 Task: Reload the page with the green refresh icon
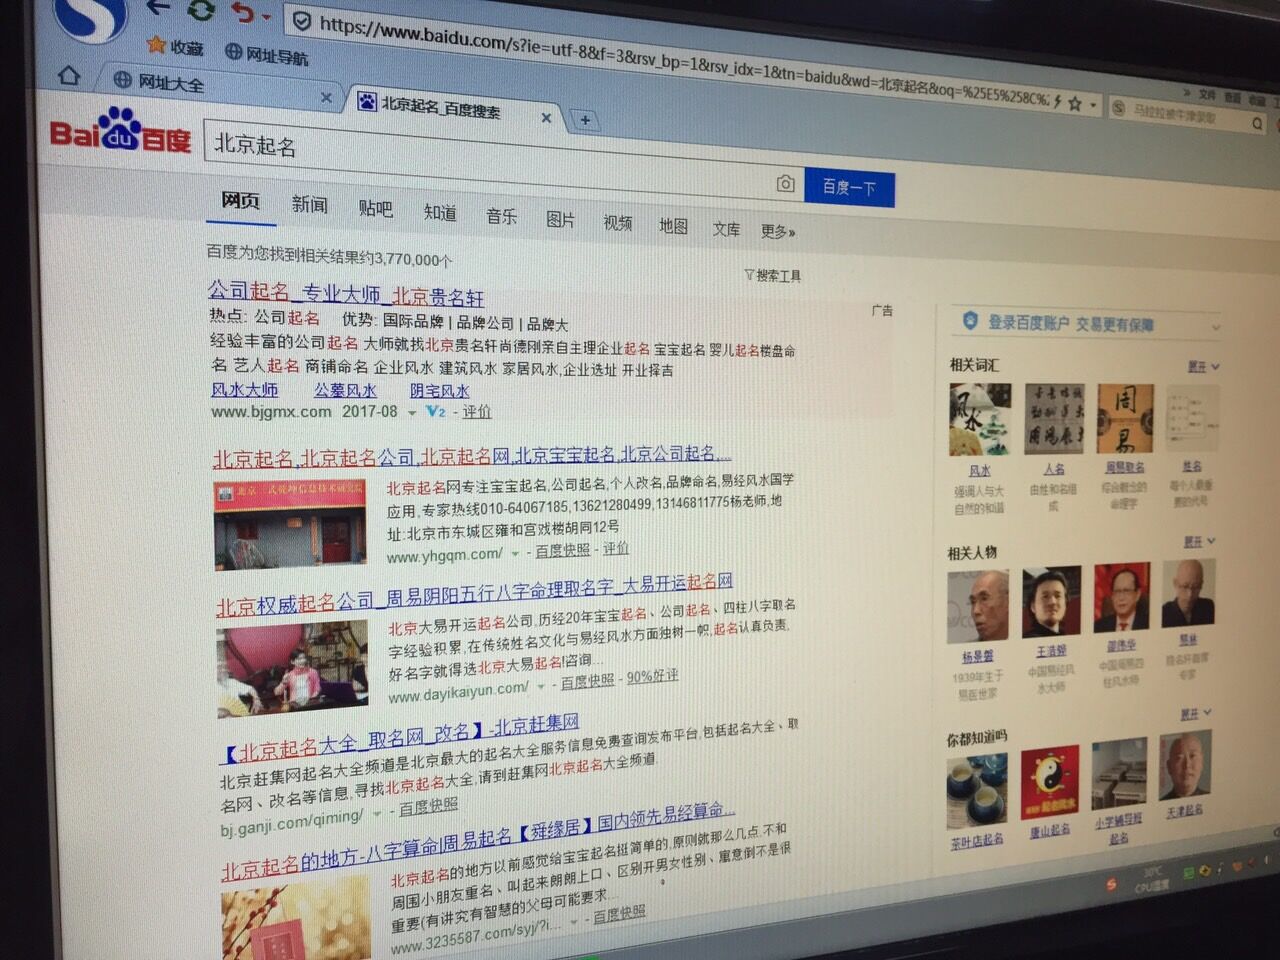point(201,11)
